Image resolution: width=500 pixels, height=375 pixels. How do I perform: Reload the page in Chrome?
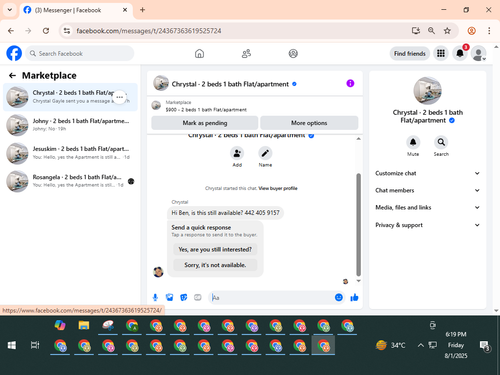(46, 31)
